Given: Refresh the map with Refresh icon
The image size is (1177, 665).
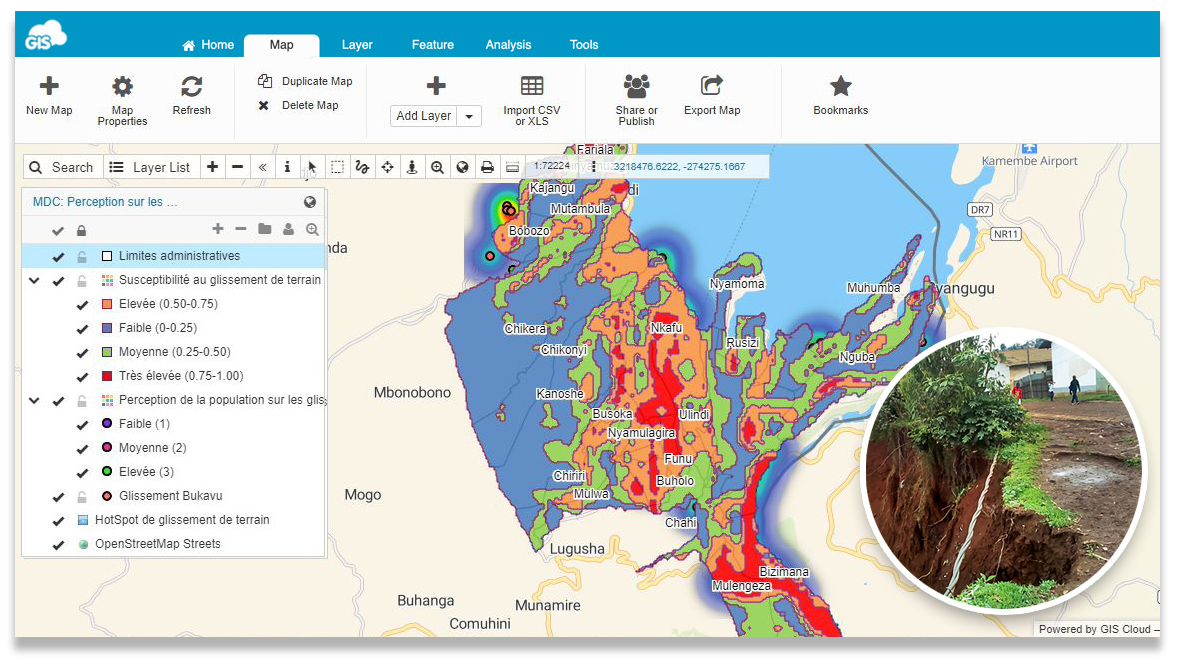Looking at the screenshot, I should pyautogui.click(x=191, y=86).
